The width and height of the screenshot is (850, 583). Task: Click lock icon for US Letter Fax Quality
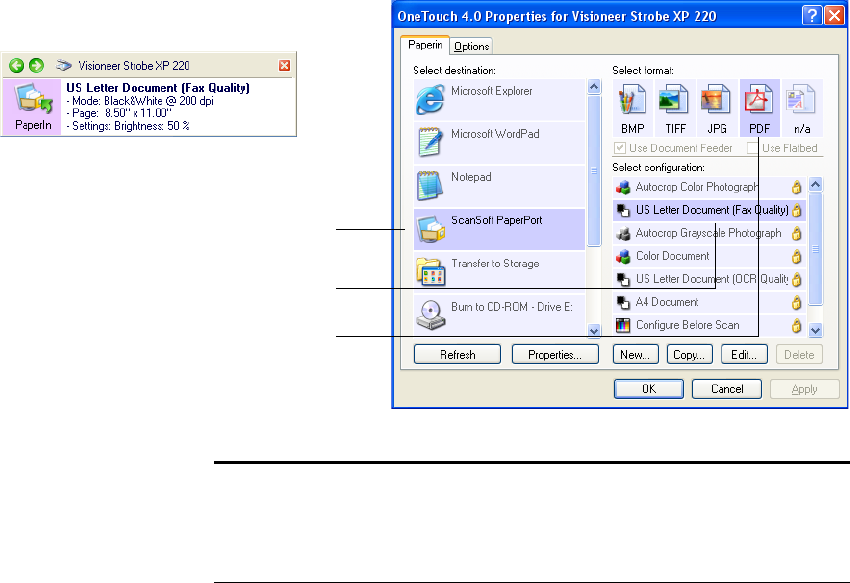[796, 210]
